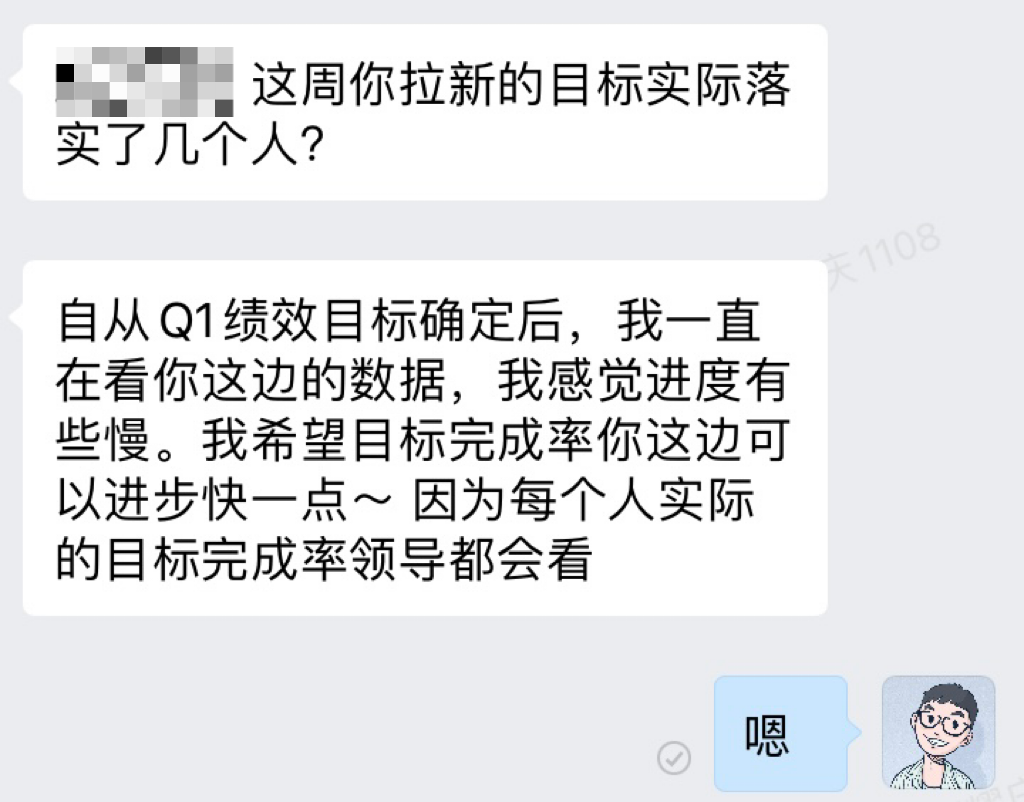
Task: Click the left tail of the Q1 message bubble
Action: [x=16, y=317]
